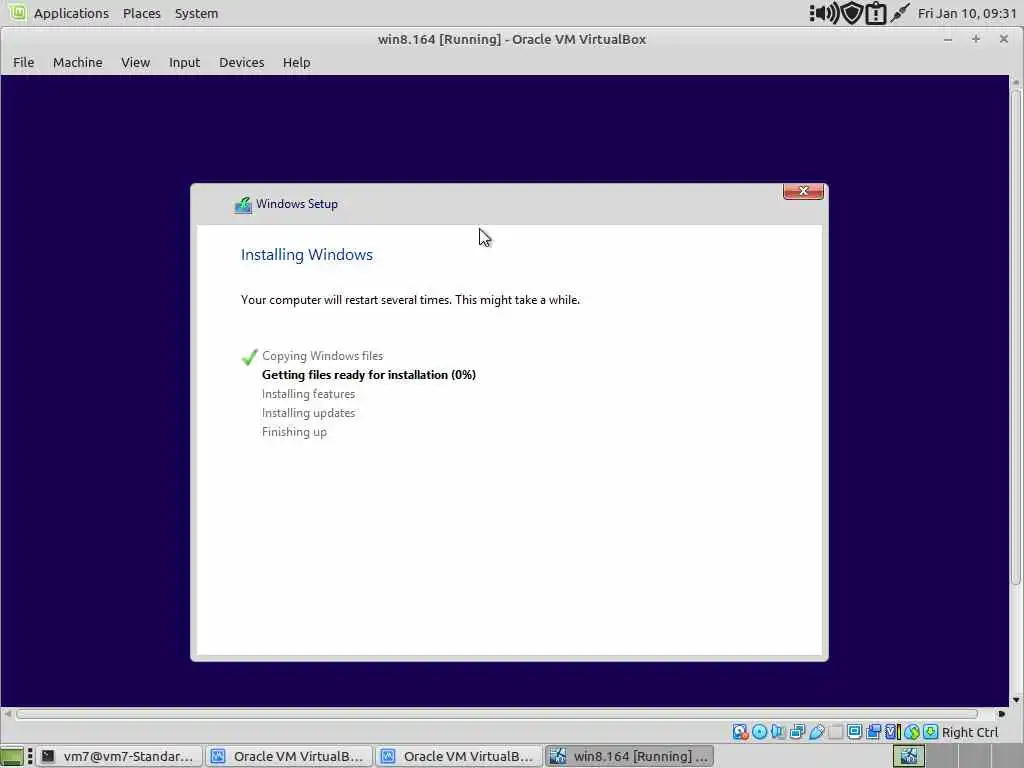
Task: Click the display status bar icon
Action: (x=854, y=732)
